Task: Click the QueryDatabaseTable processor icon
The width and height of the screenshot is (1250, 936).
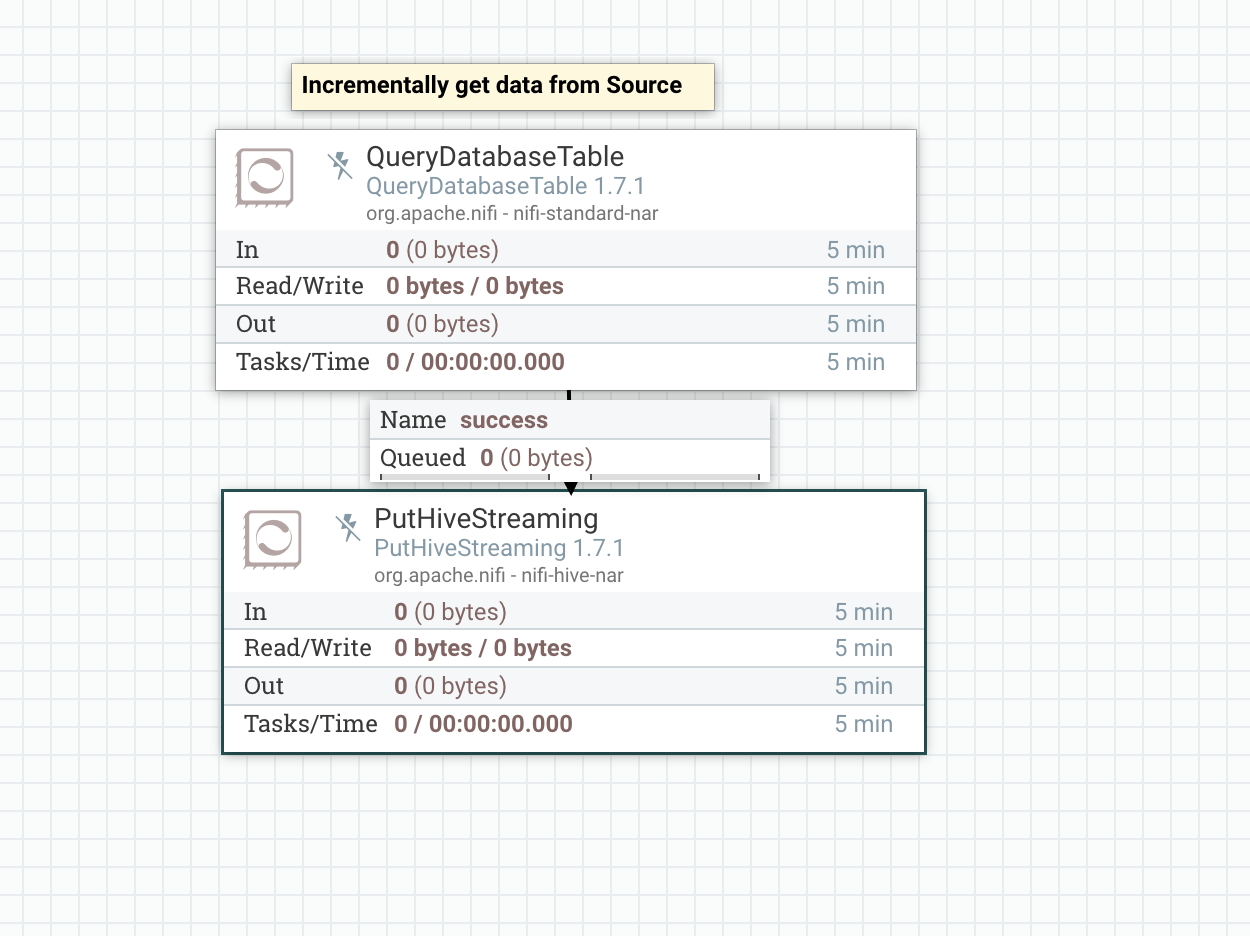Action: coord(264,178)
